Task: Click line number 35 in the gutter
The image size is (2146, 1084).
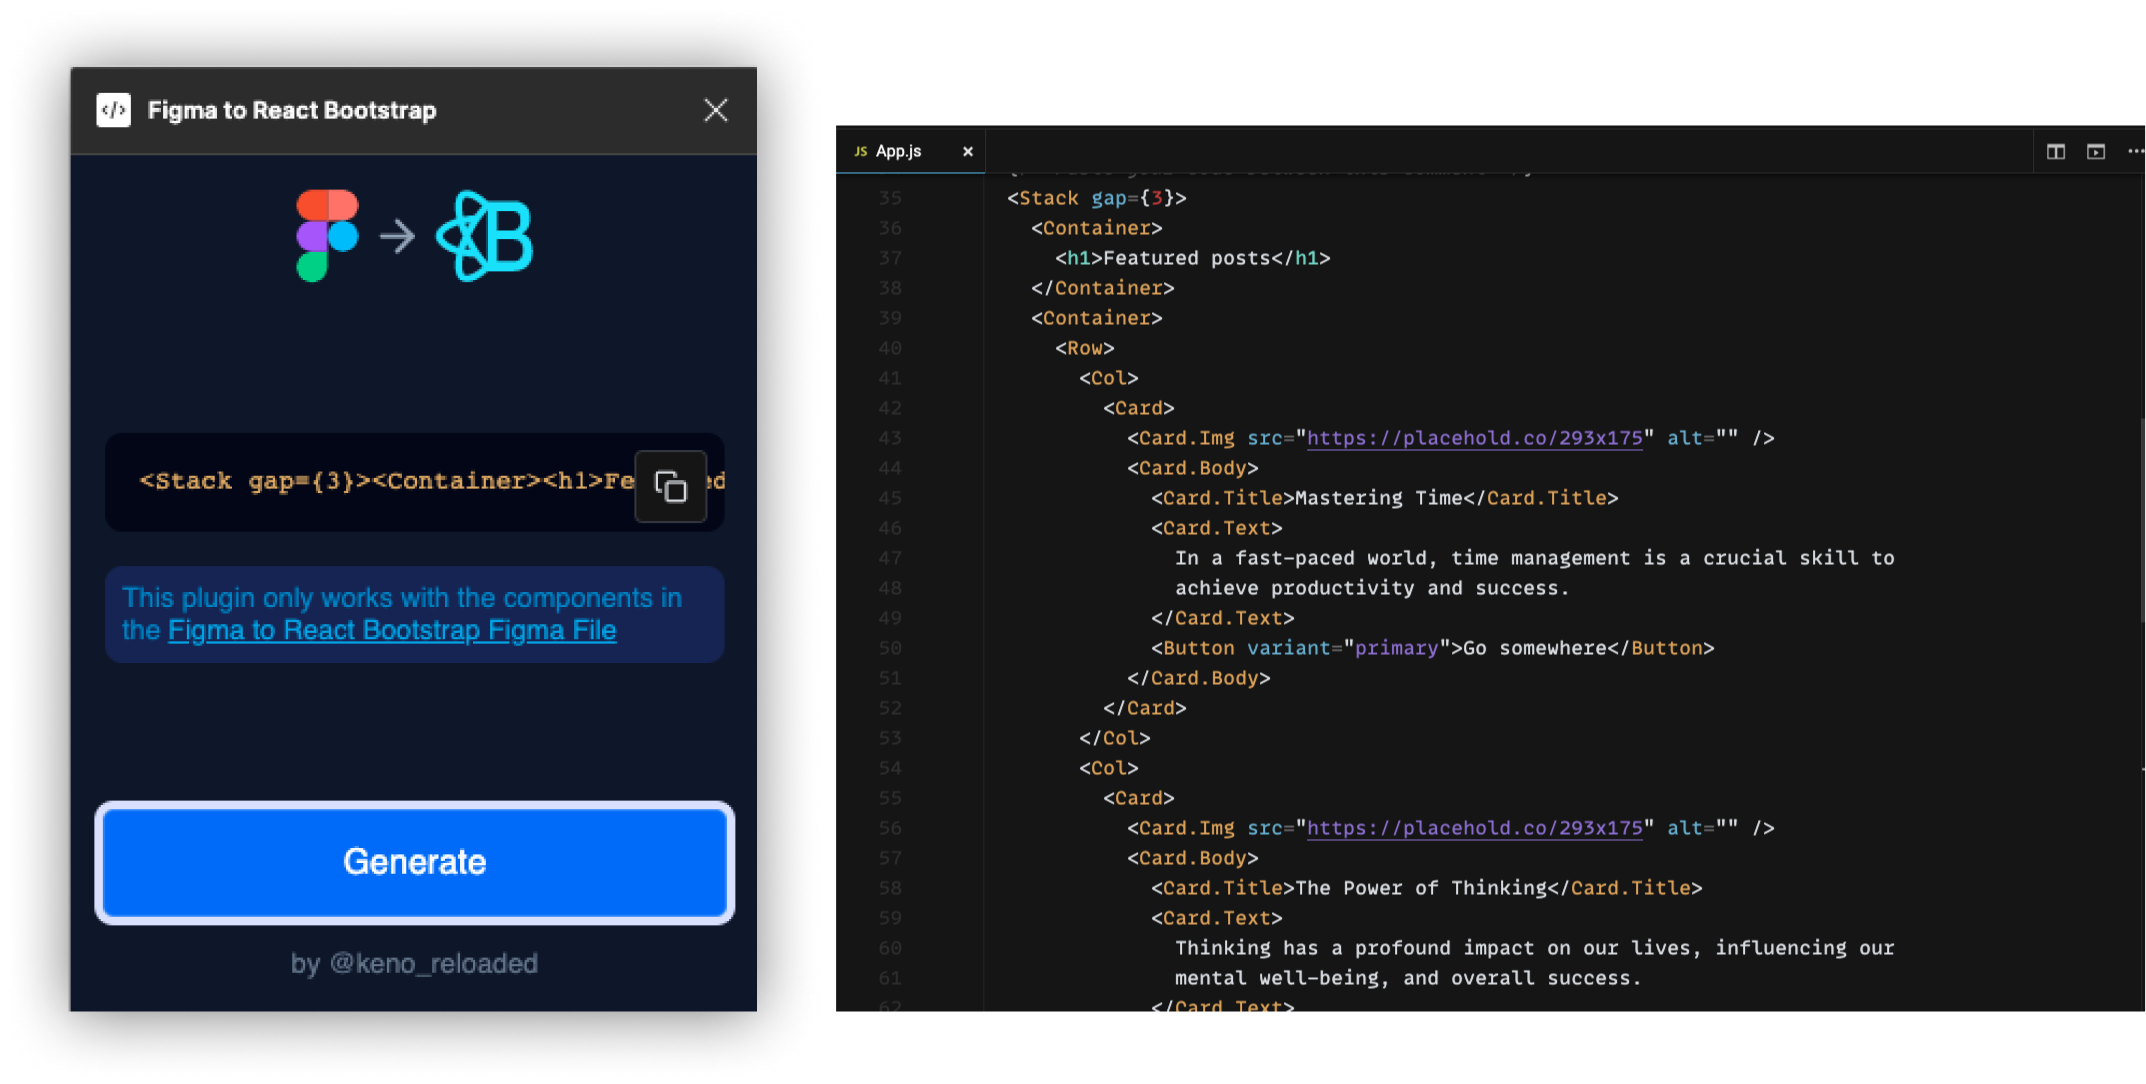Action: 890,198
